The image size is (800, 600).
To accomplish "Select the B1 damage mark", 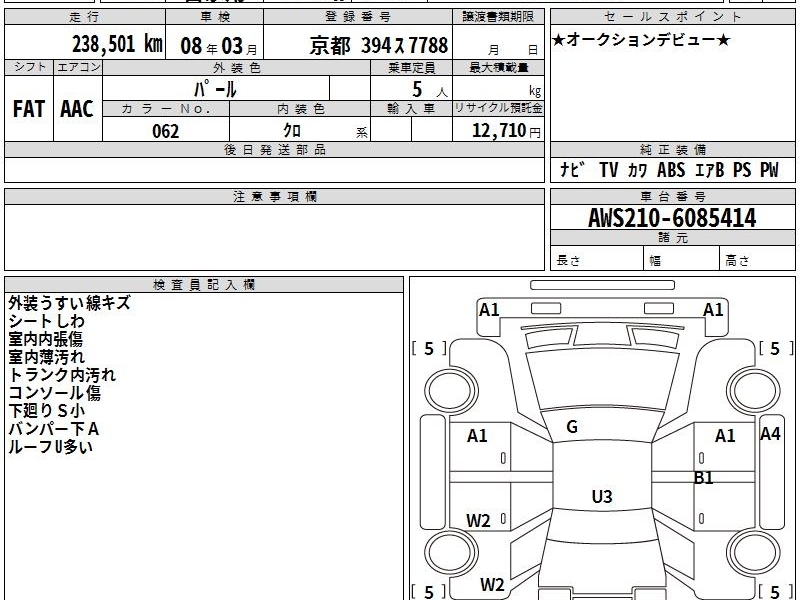I will tap(704, 478).
